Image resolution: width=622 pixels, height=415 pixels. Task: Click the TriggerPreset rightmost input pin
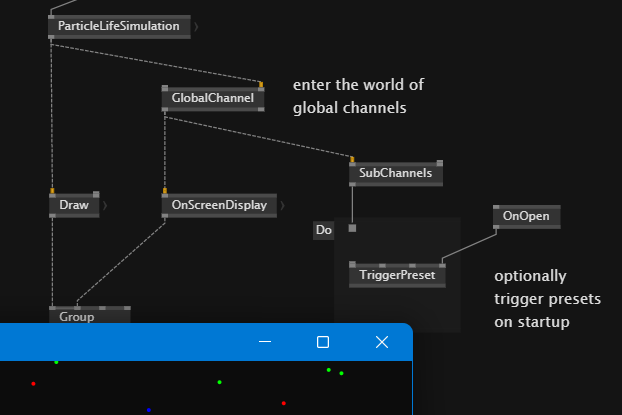(442, 265)
